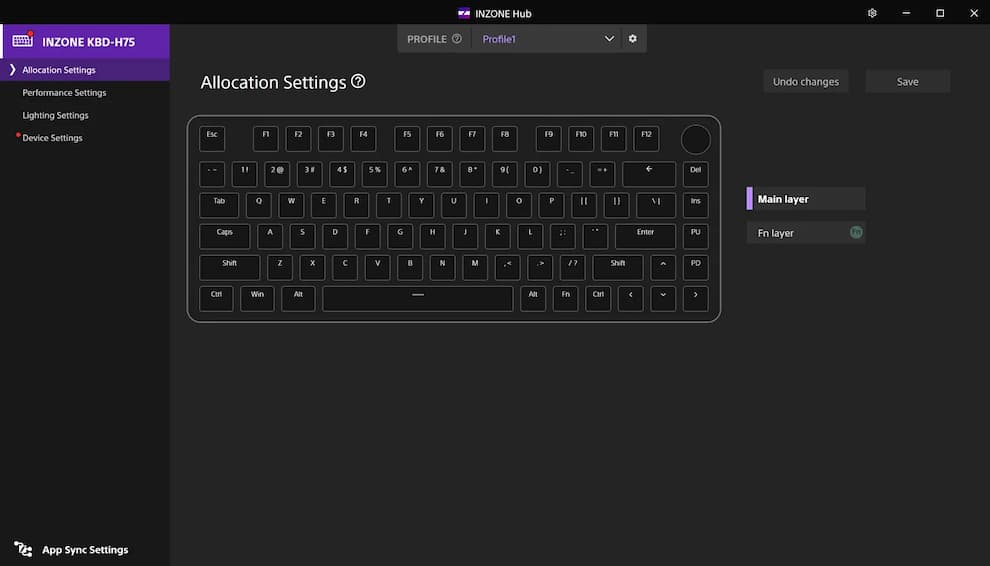Image resolution: width=990 pixels, height=566 pixels.
Task: Select the round volume knob on keyboard
Action: coord(696,139)
